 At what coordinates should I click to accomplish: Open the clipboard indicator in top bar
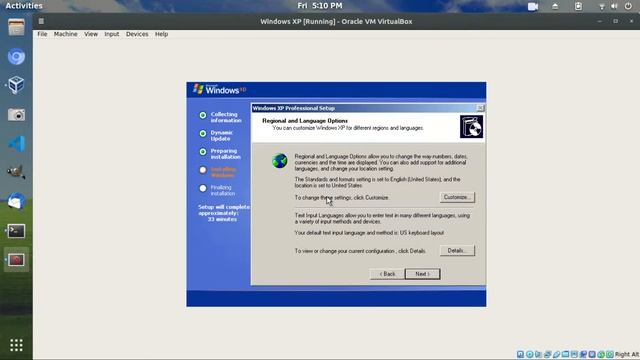tap(578, 6)
